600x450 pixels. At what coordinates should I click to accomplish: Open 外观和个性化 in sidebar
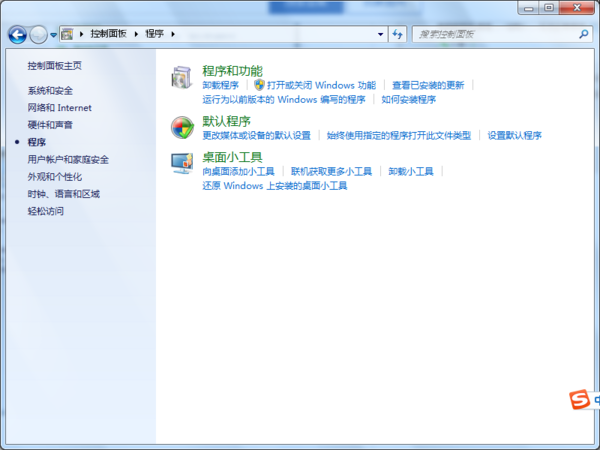[55, 177]
